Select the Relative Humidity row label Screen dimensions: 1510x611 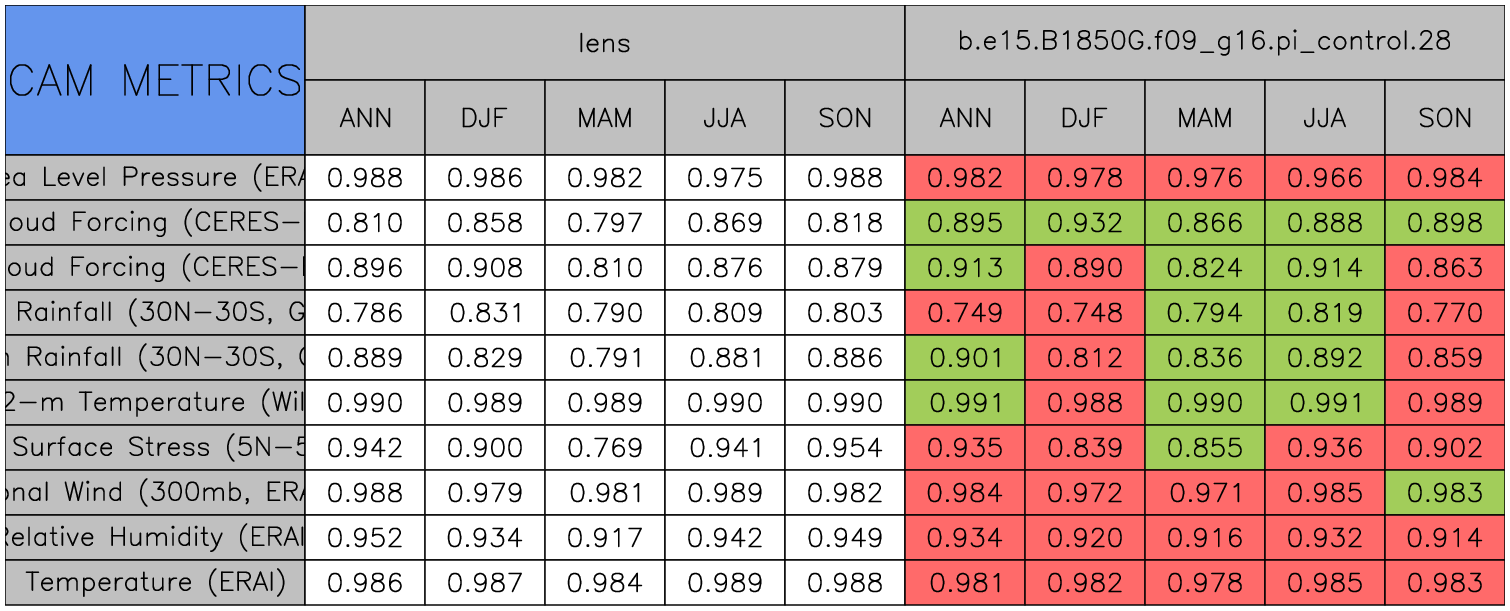click(155, 538)
